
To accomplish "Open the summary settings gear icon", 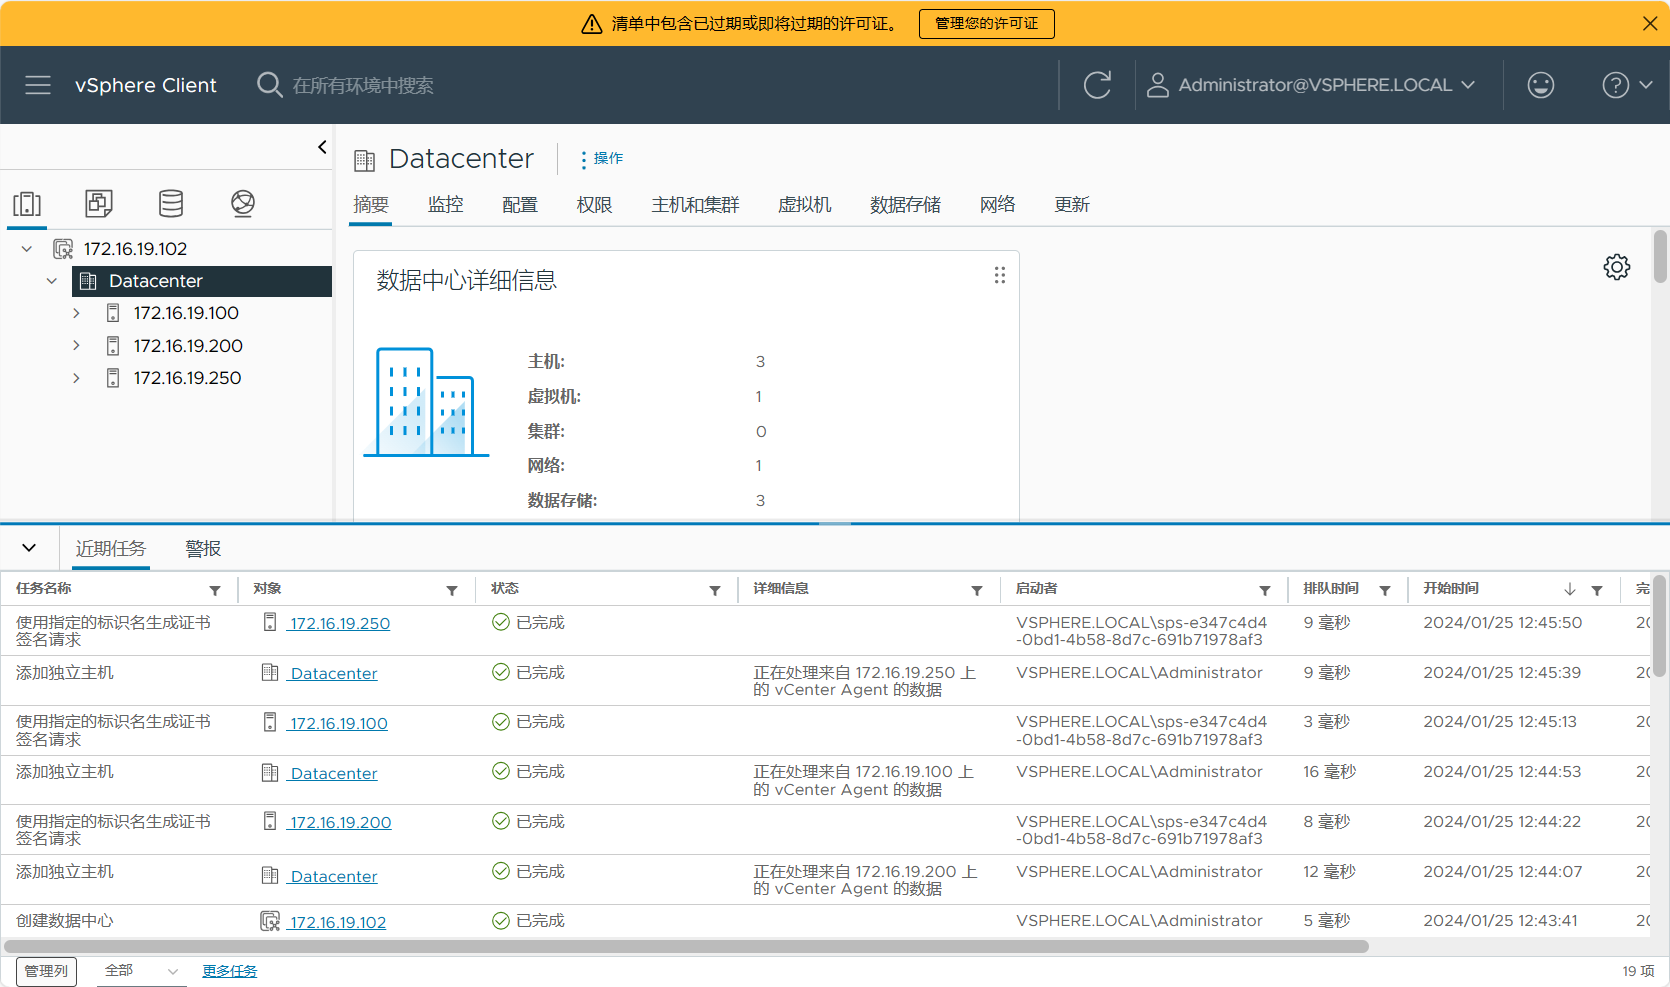I will 1616,267.
